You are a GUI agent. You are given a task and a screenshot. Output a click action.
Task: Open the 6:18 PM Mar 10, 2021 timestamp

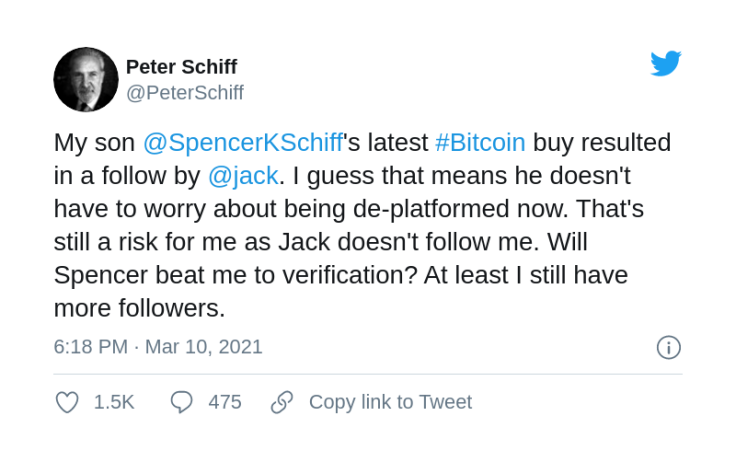(158, 347)
